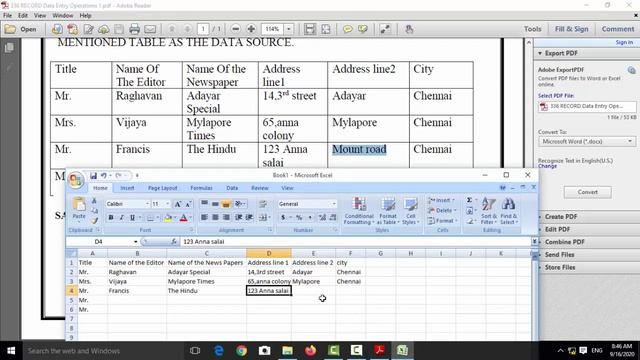Screen dimensions: 640x360
Task: Zoom in with the plus icon in Adobe Reader
Action: point(251,29)
